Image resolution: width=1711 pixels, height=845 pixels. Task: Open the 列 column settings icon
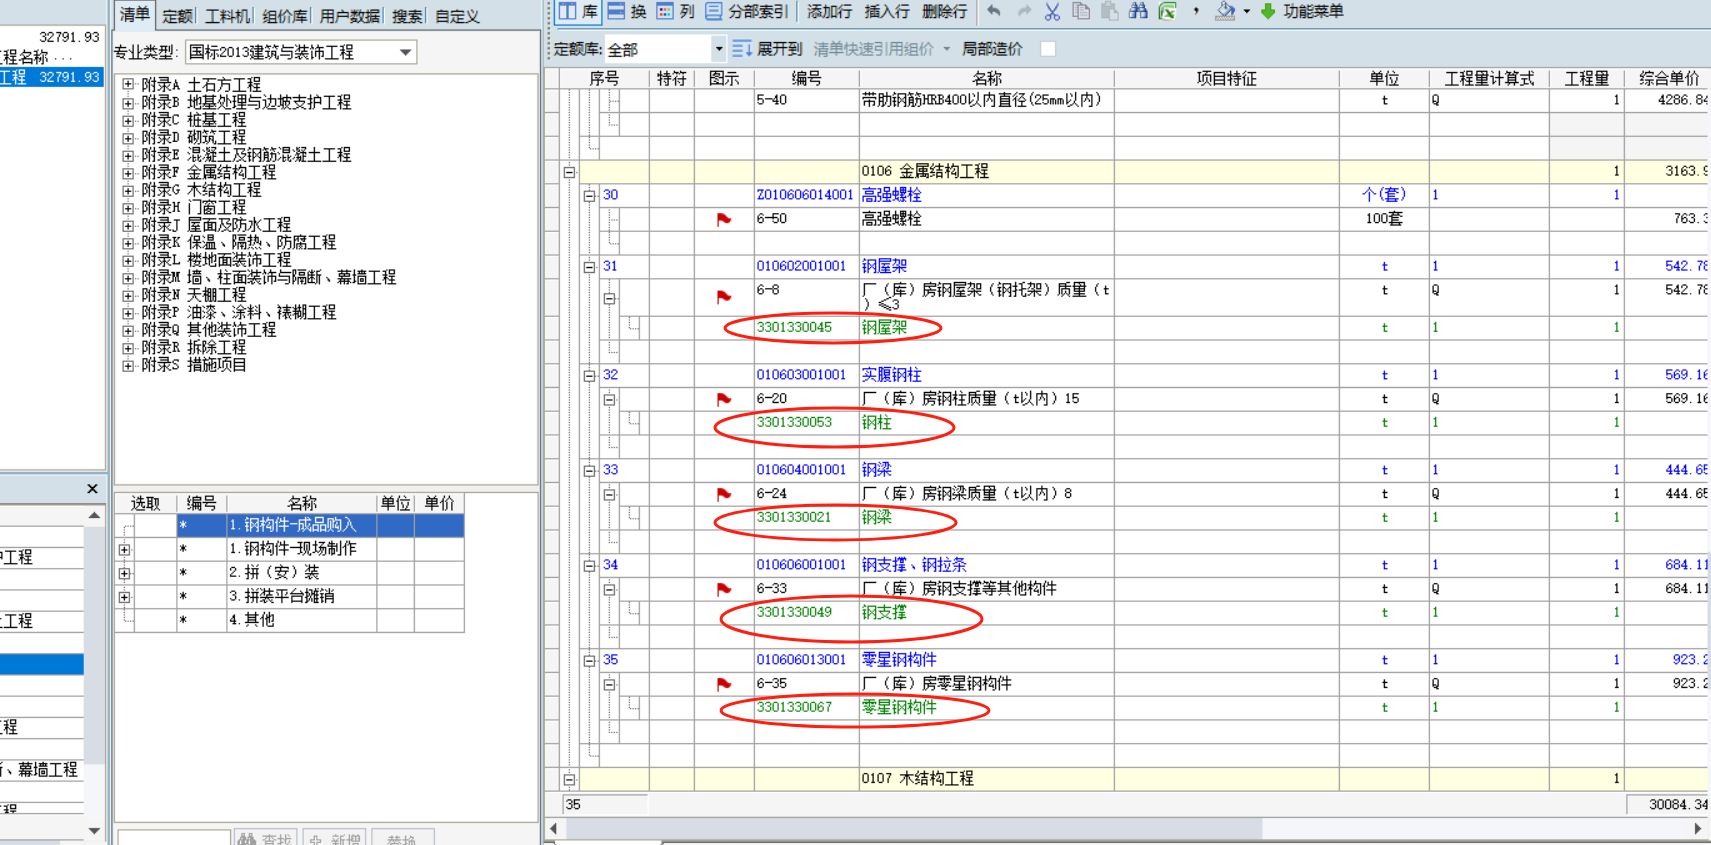pyautogui.click(x=676, y=12)
